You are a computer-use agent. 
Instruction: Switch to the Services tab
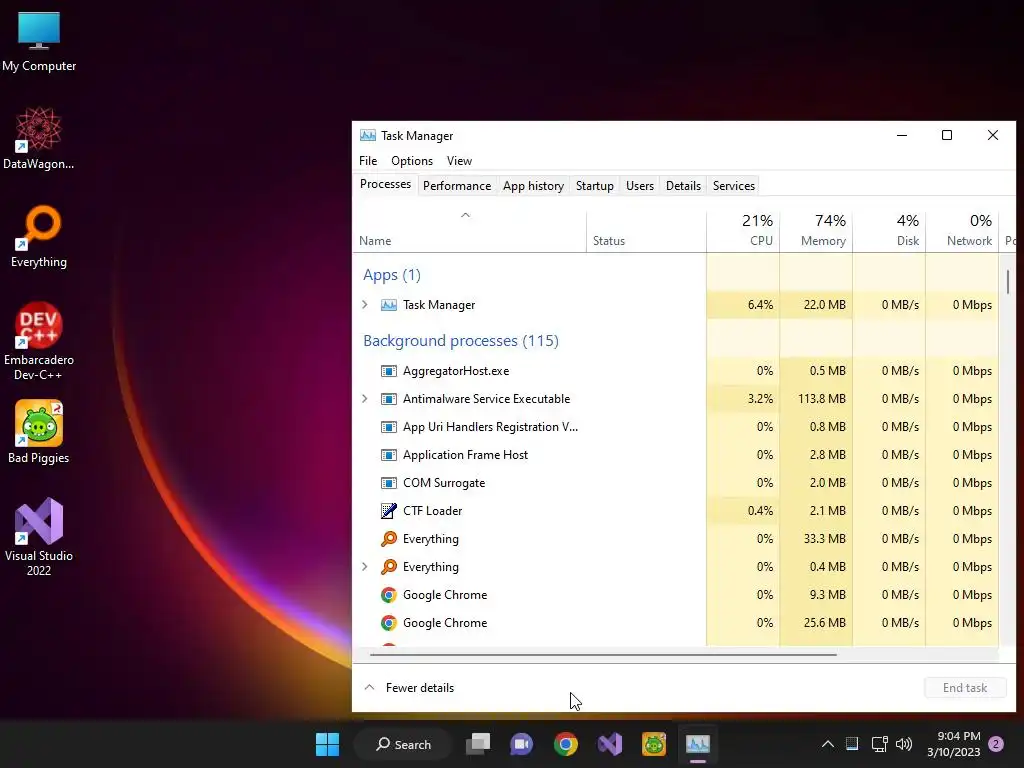click(733, 185)
